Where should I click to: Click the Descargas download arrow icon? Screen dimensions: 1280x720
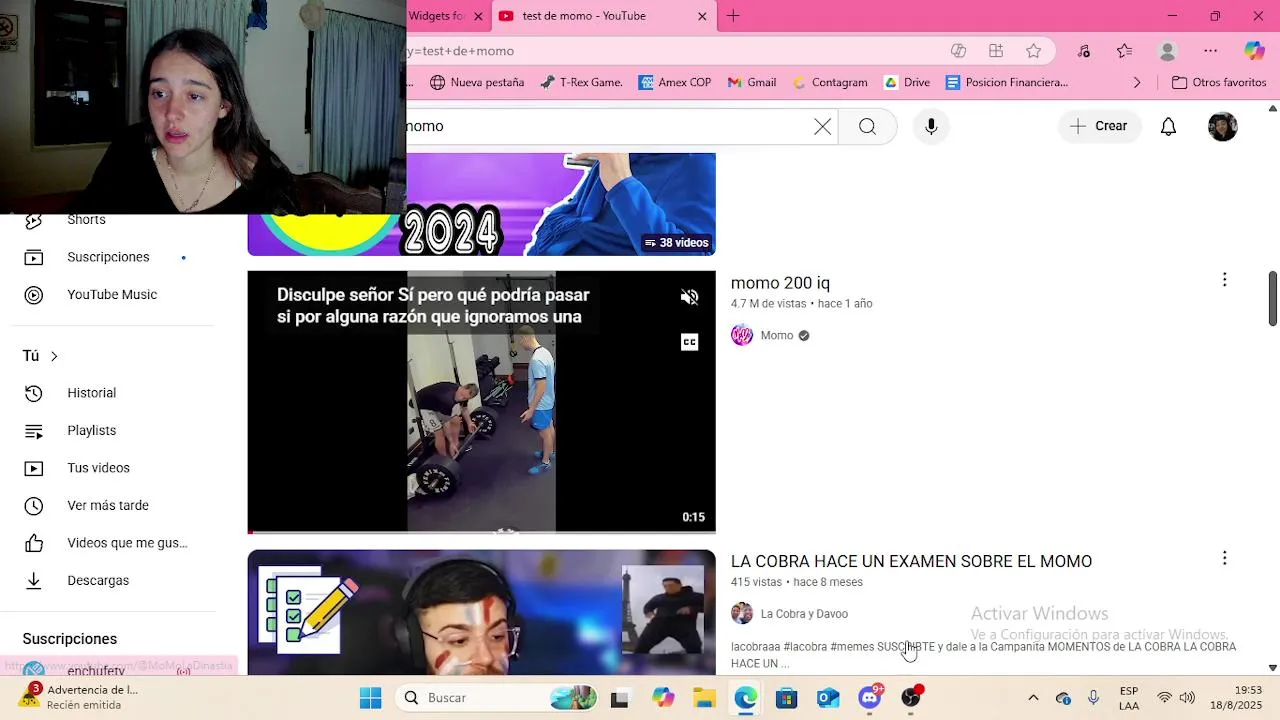point(34,580)
